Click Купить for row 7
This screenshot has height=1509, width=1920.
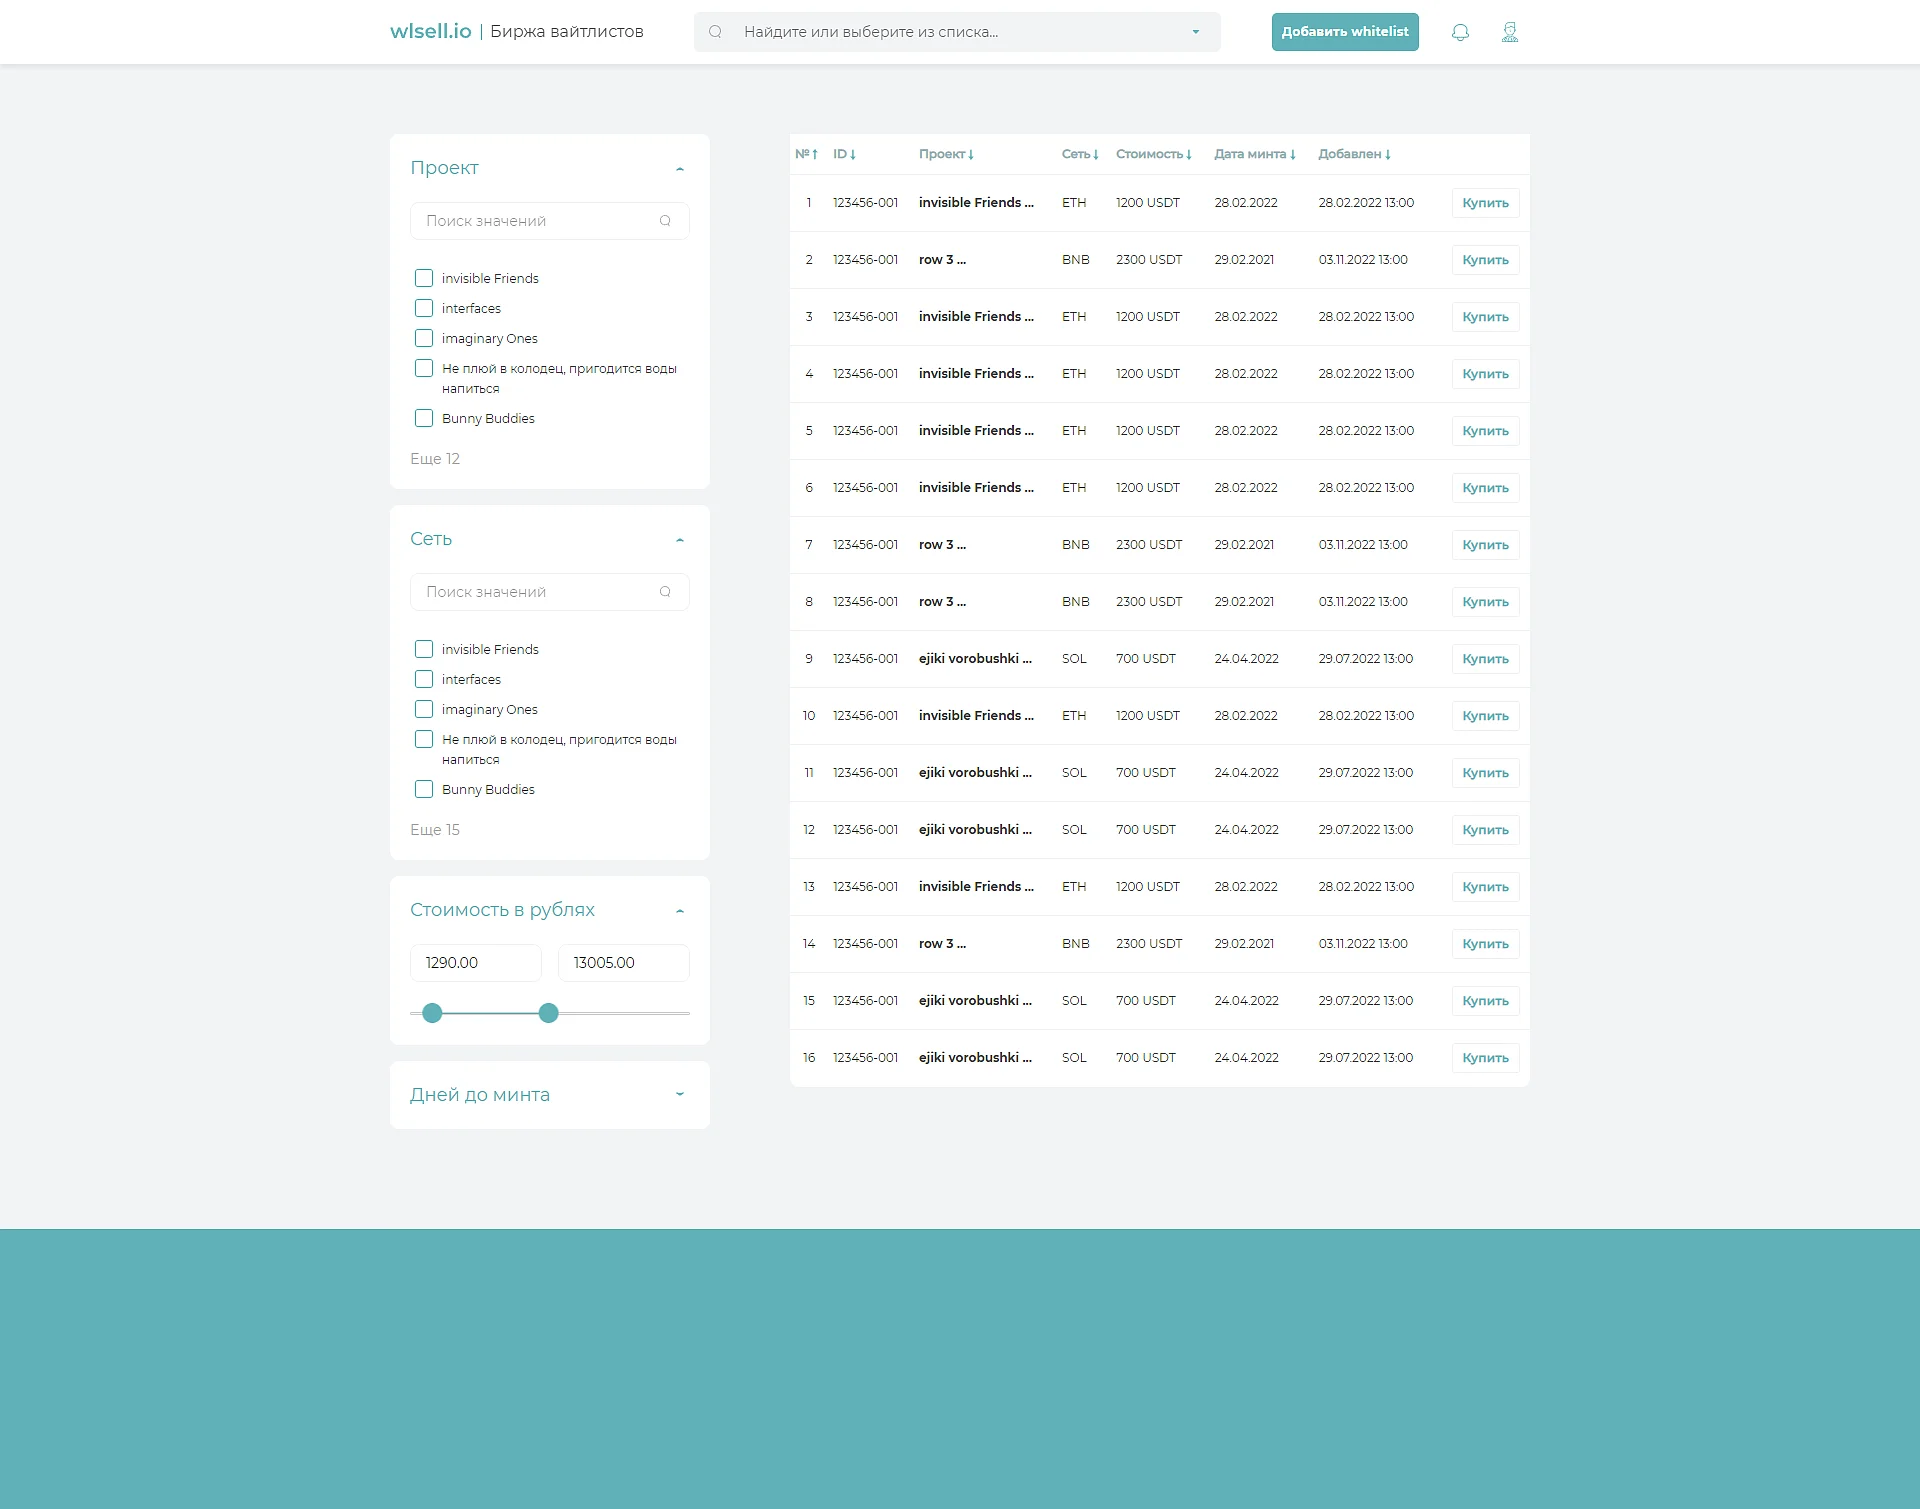click(x=1485, y=545)
